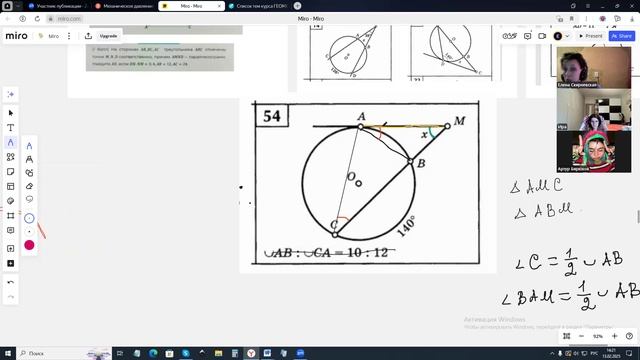Select the cursor arrow tool
The height and width of the screenshot is (360, 640).
tap(11, 113)
